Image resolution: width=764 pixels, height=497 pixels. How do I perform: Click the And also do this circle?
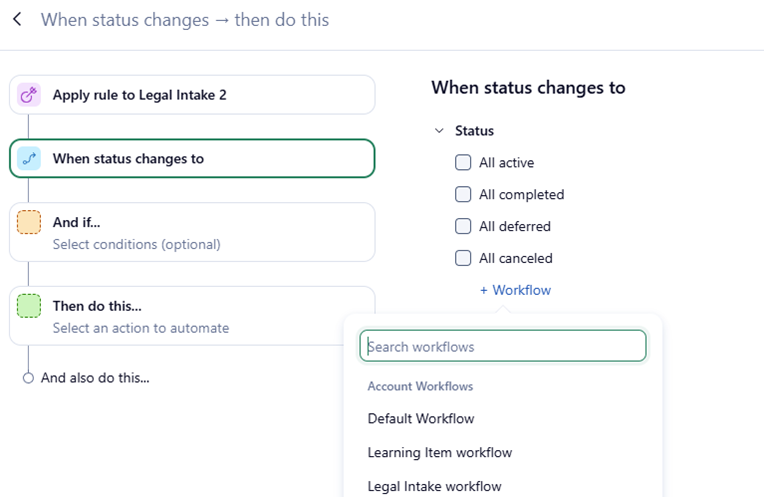coord(29,378)
